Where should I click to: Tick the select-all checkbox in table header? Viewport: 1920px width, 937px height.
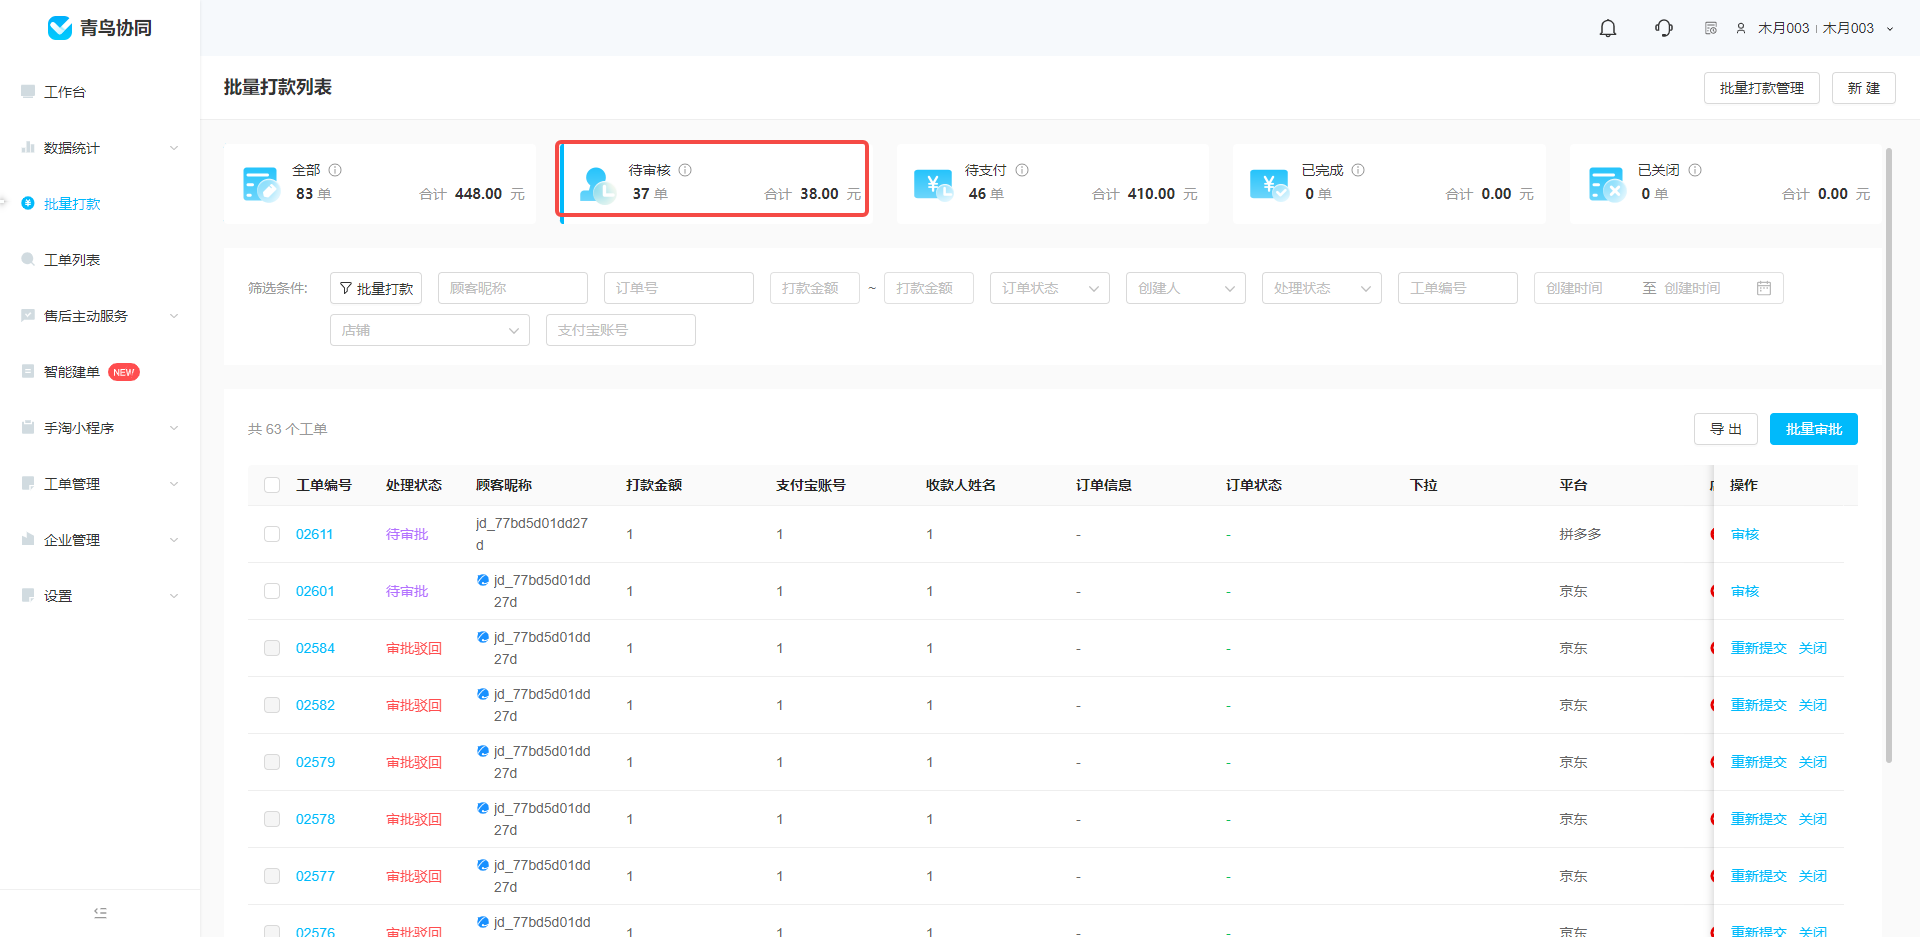[x=272, y=485]
